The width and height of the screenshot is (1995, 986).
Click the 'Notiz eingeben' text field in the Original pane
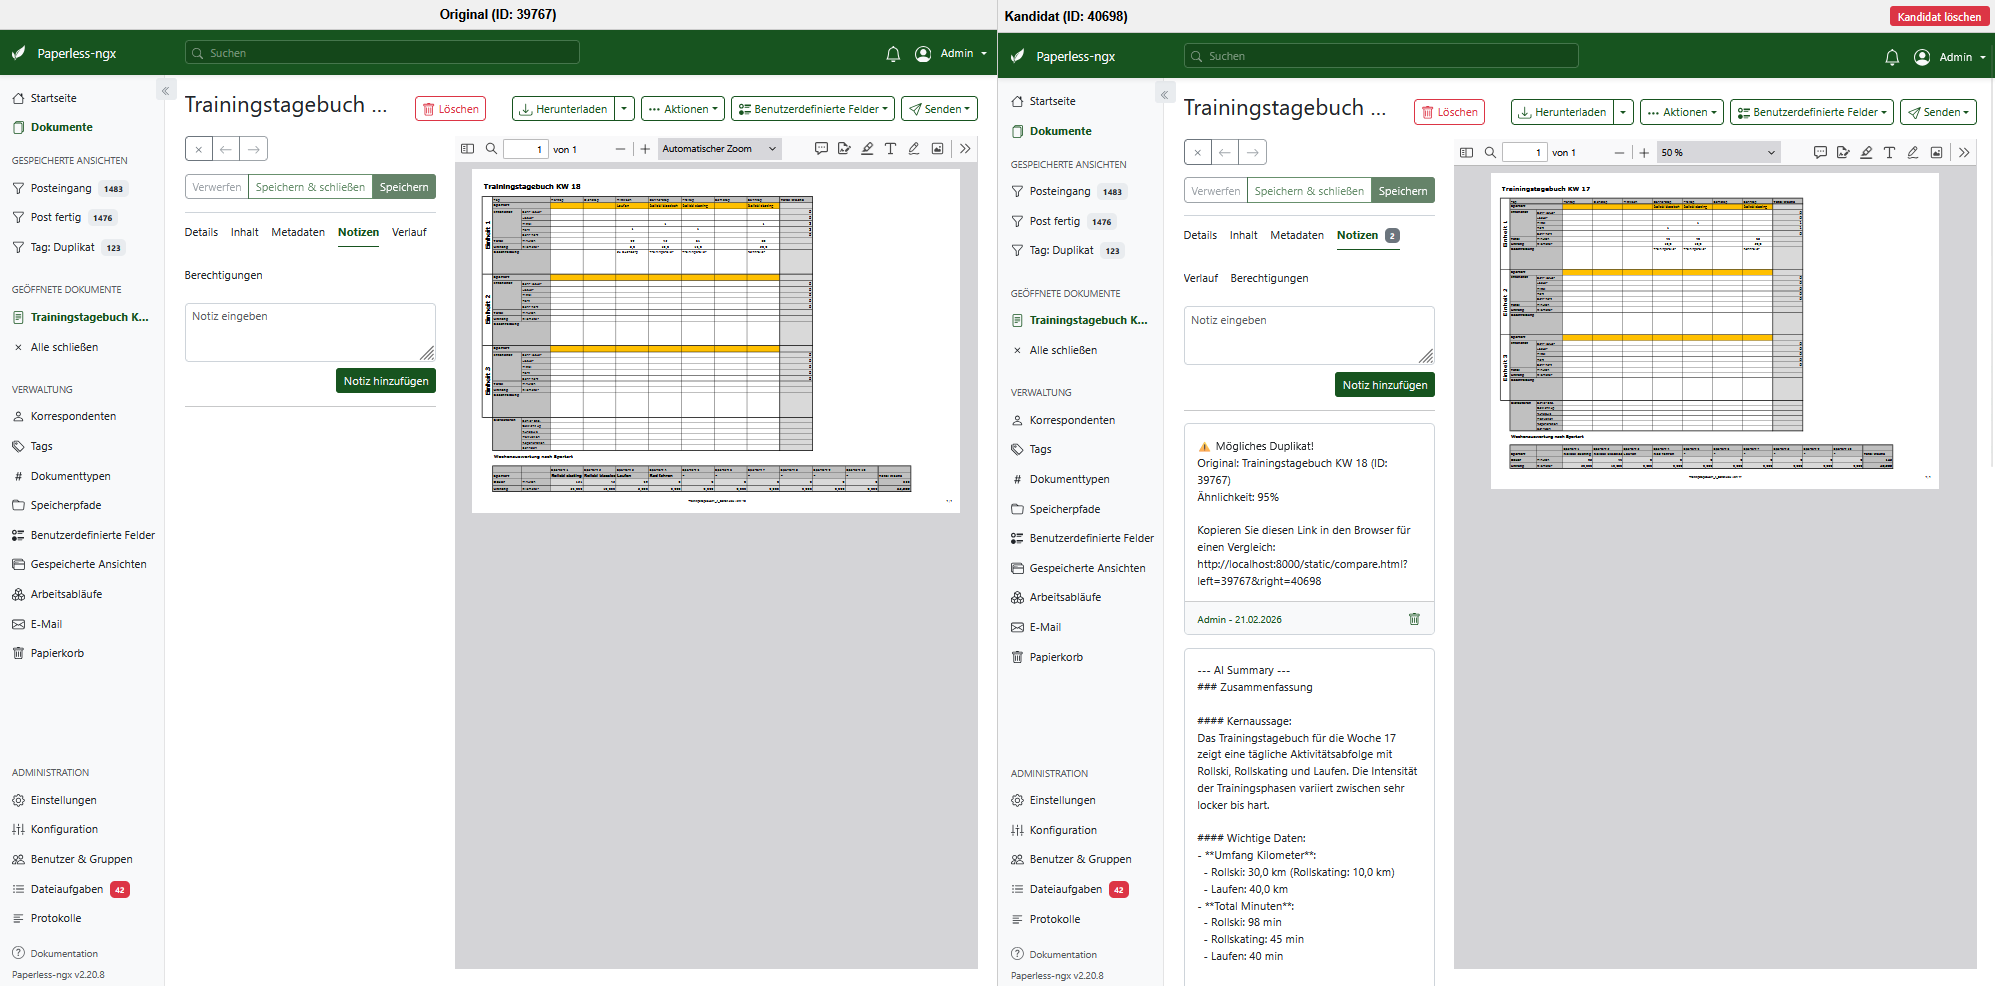point(310,332)
